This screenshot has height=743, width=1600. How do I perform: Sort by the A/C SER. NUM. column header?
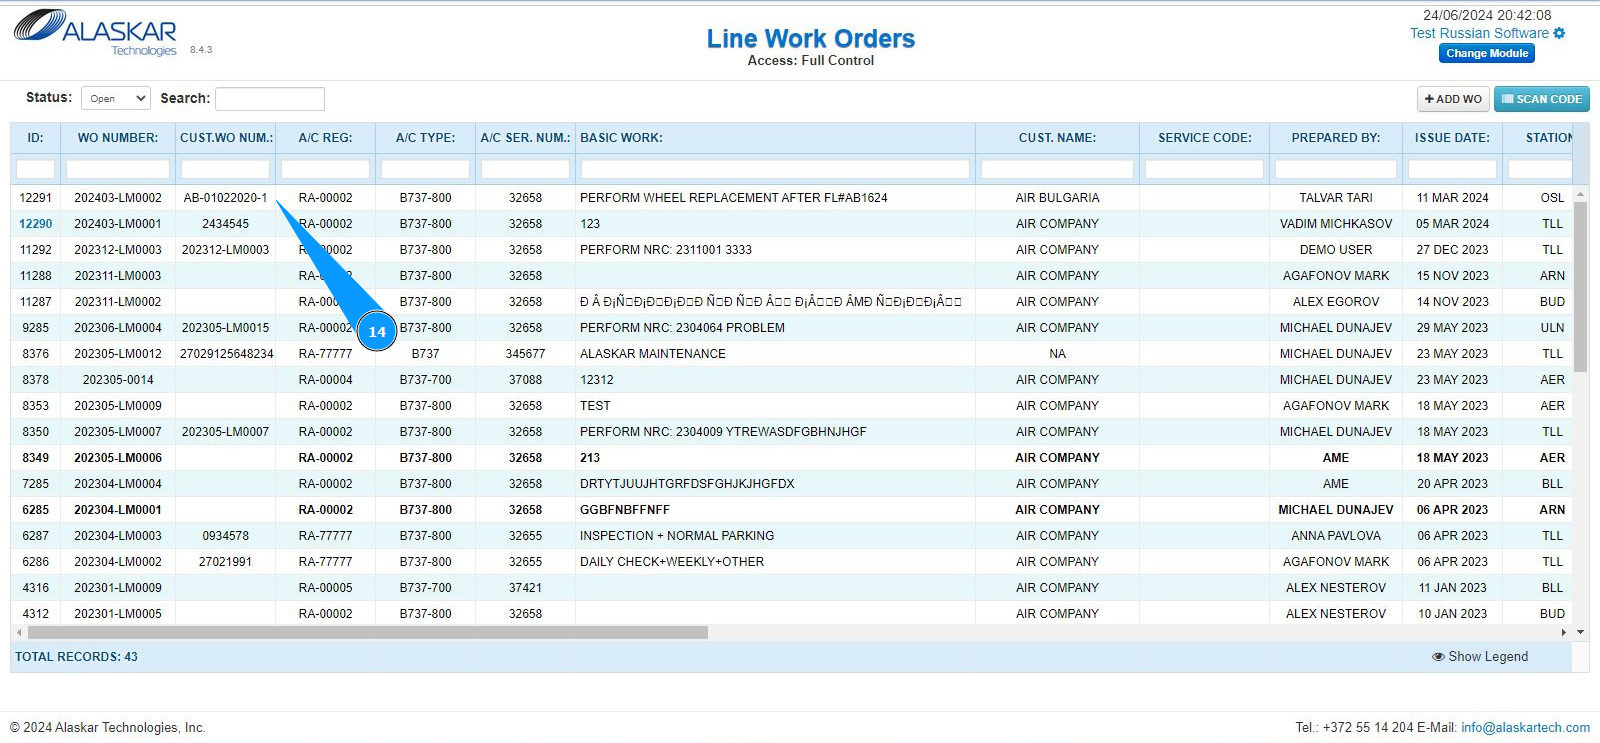[526, 138]
